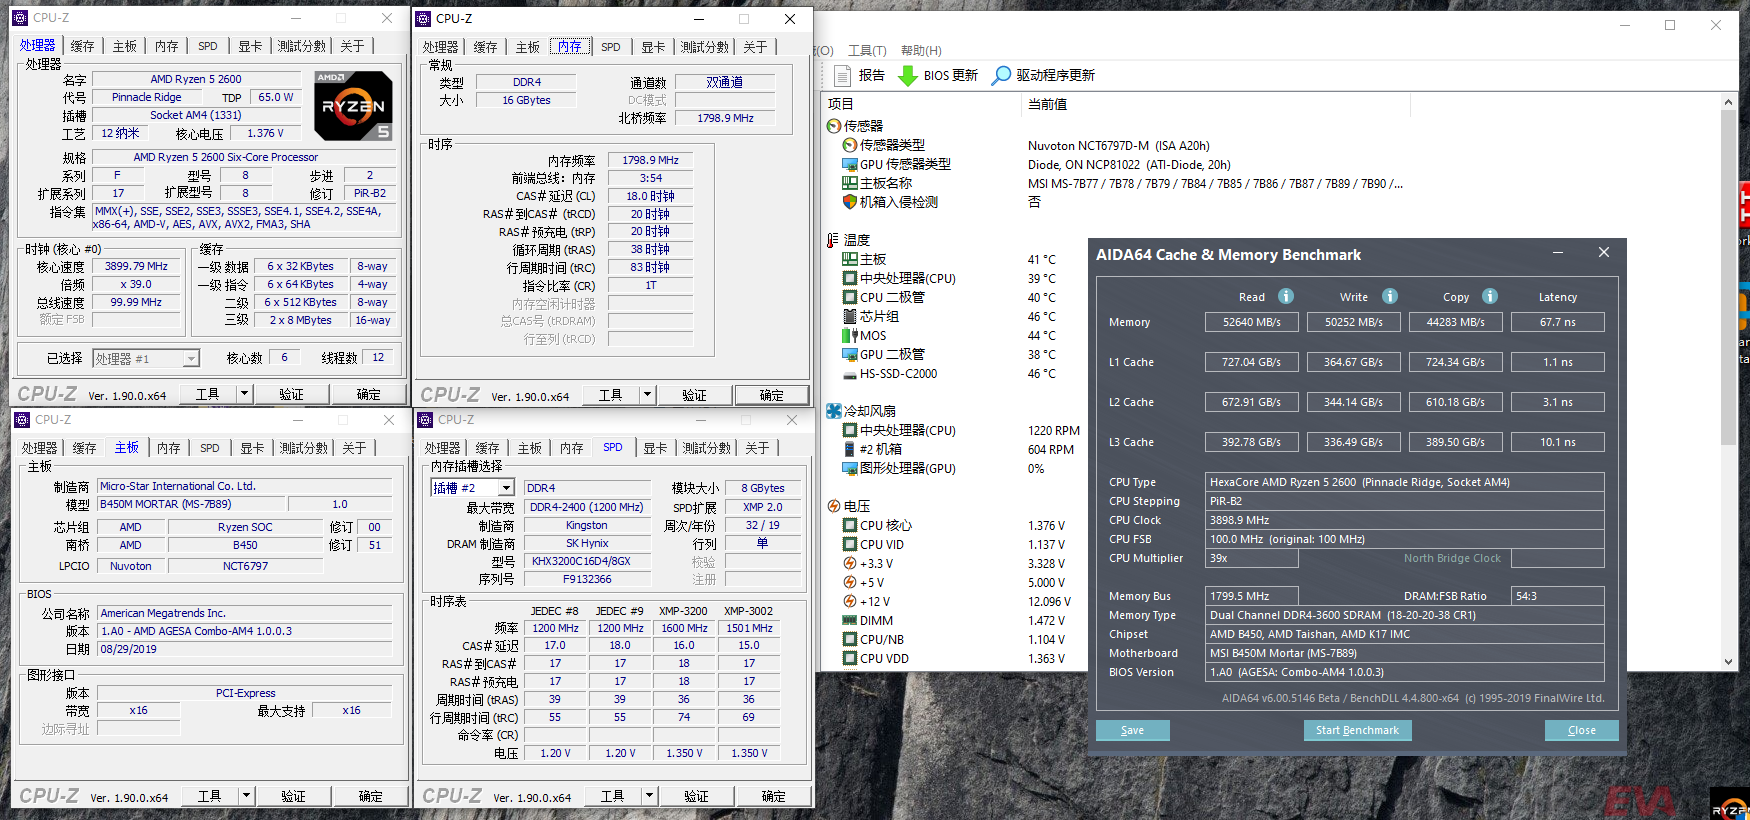Click the Save button in AIDA64 benchmark

click(1132, 730)
